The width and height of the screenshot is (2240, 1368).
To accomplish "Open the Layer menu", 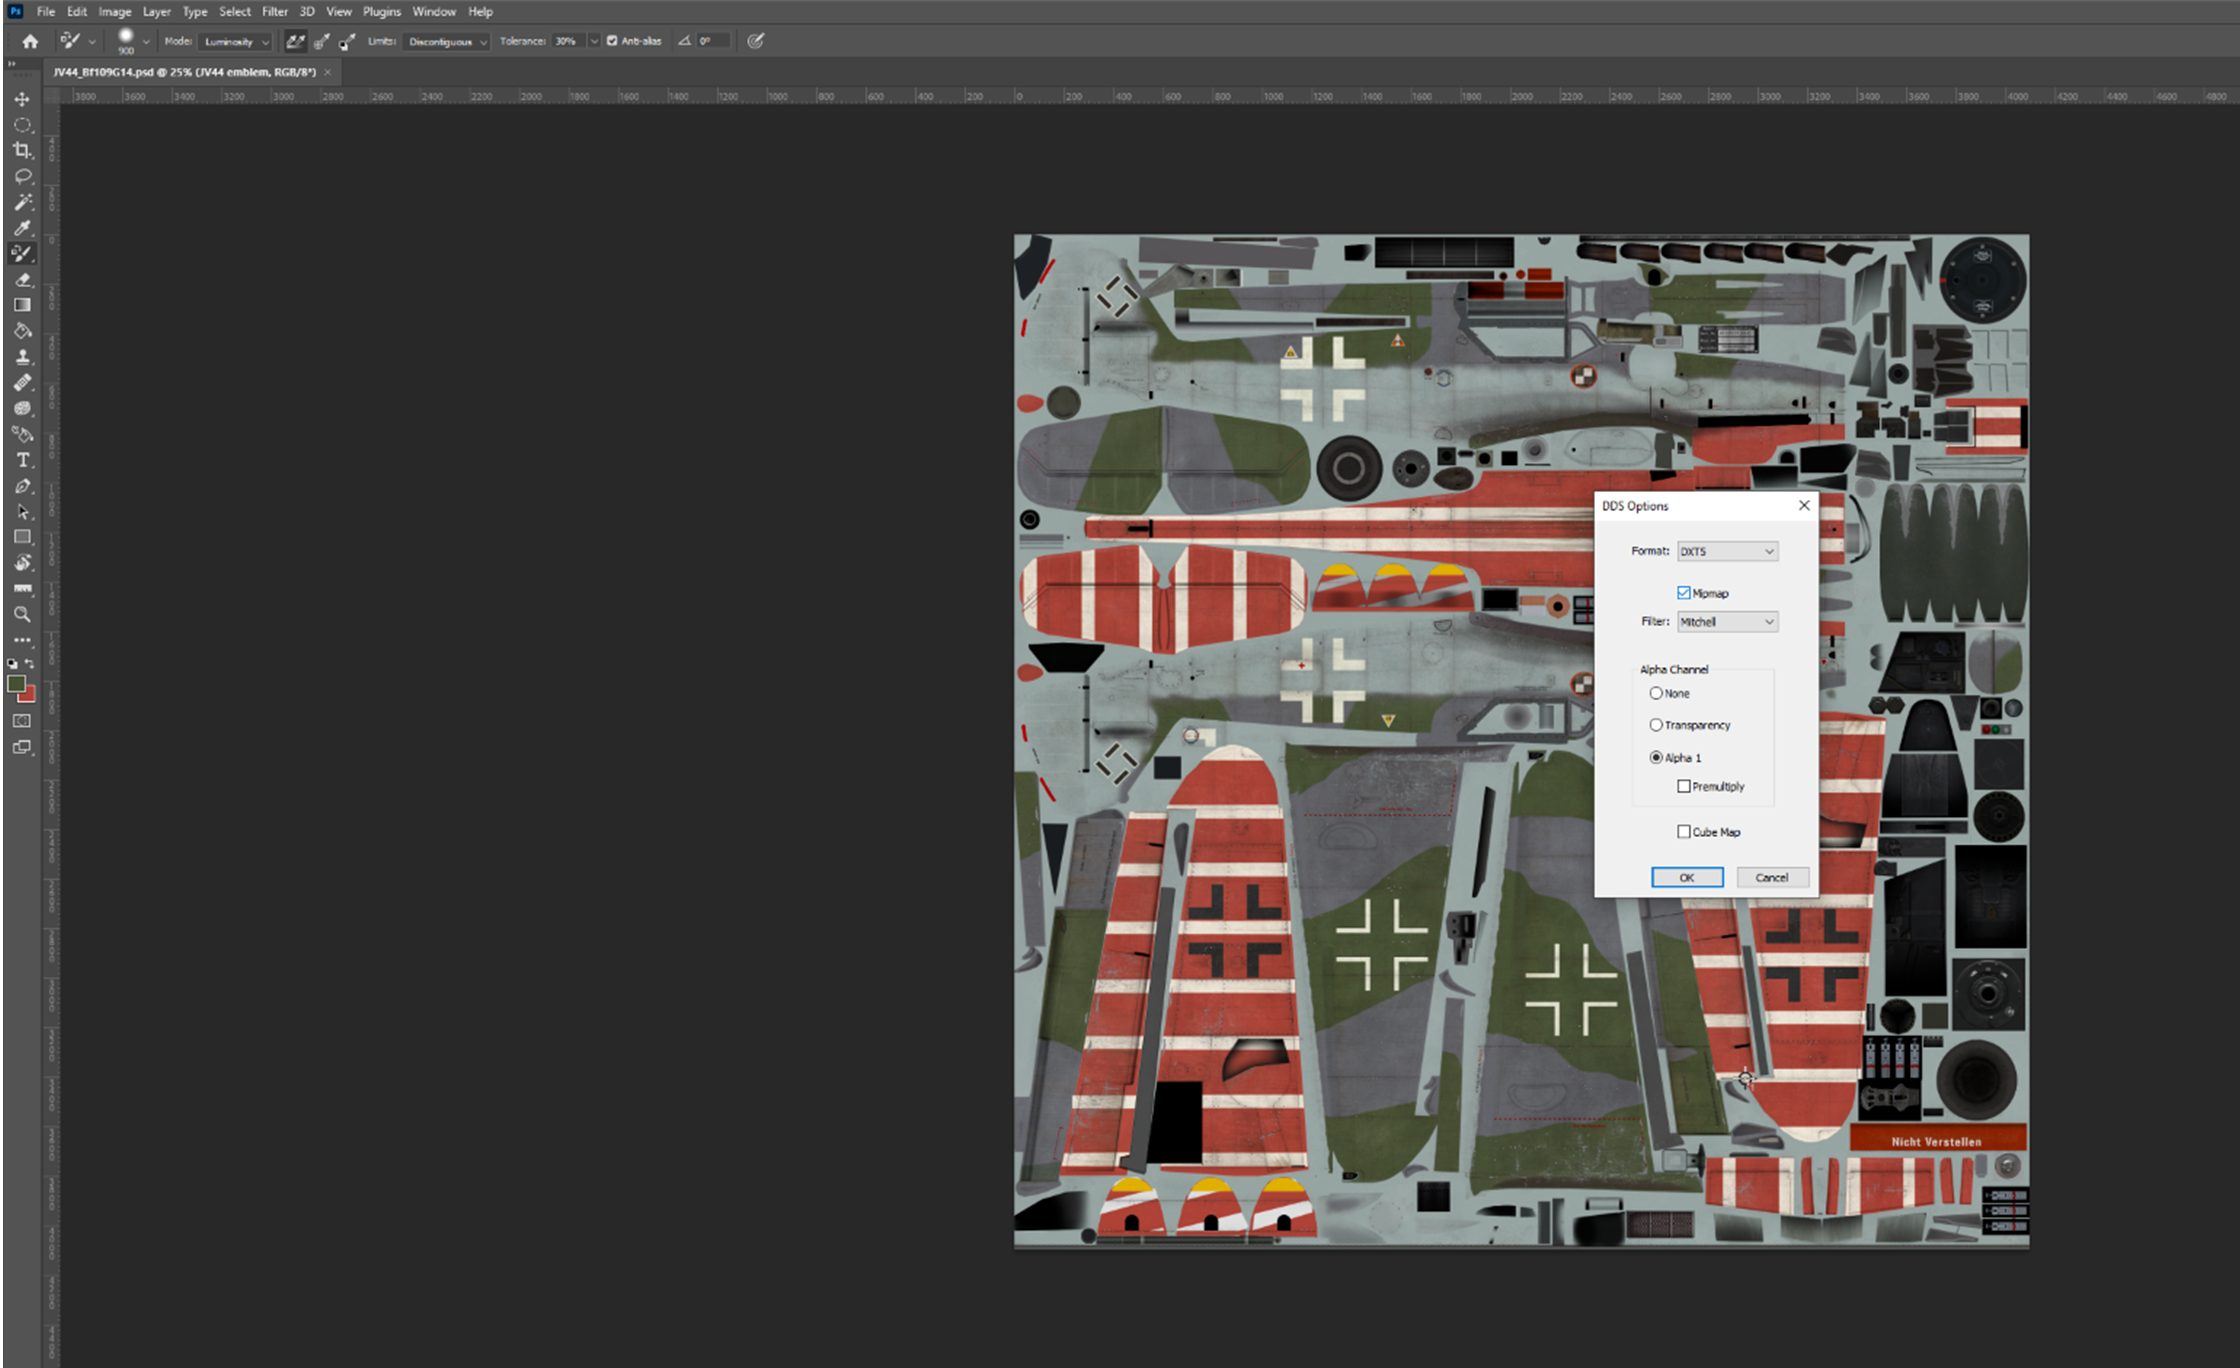I will click(156, 12).
